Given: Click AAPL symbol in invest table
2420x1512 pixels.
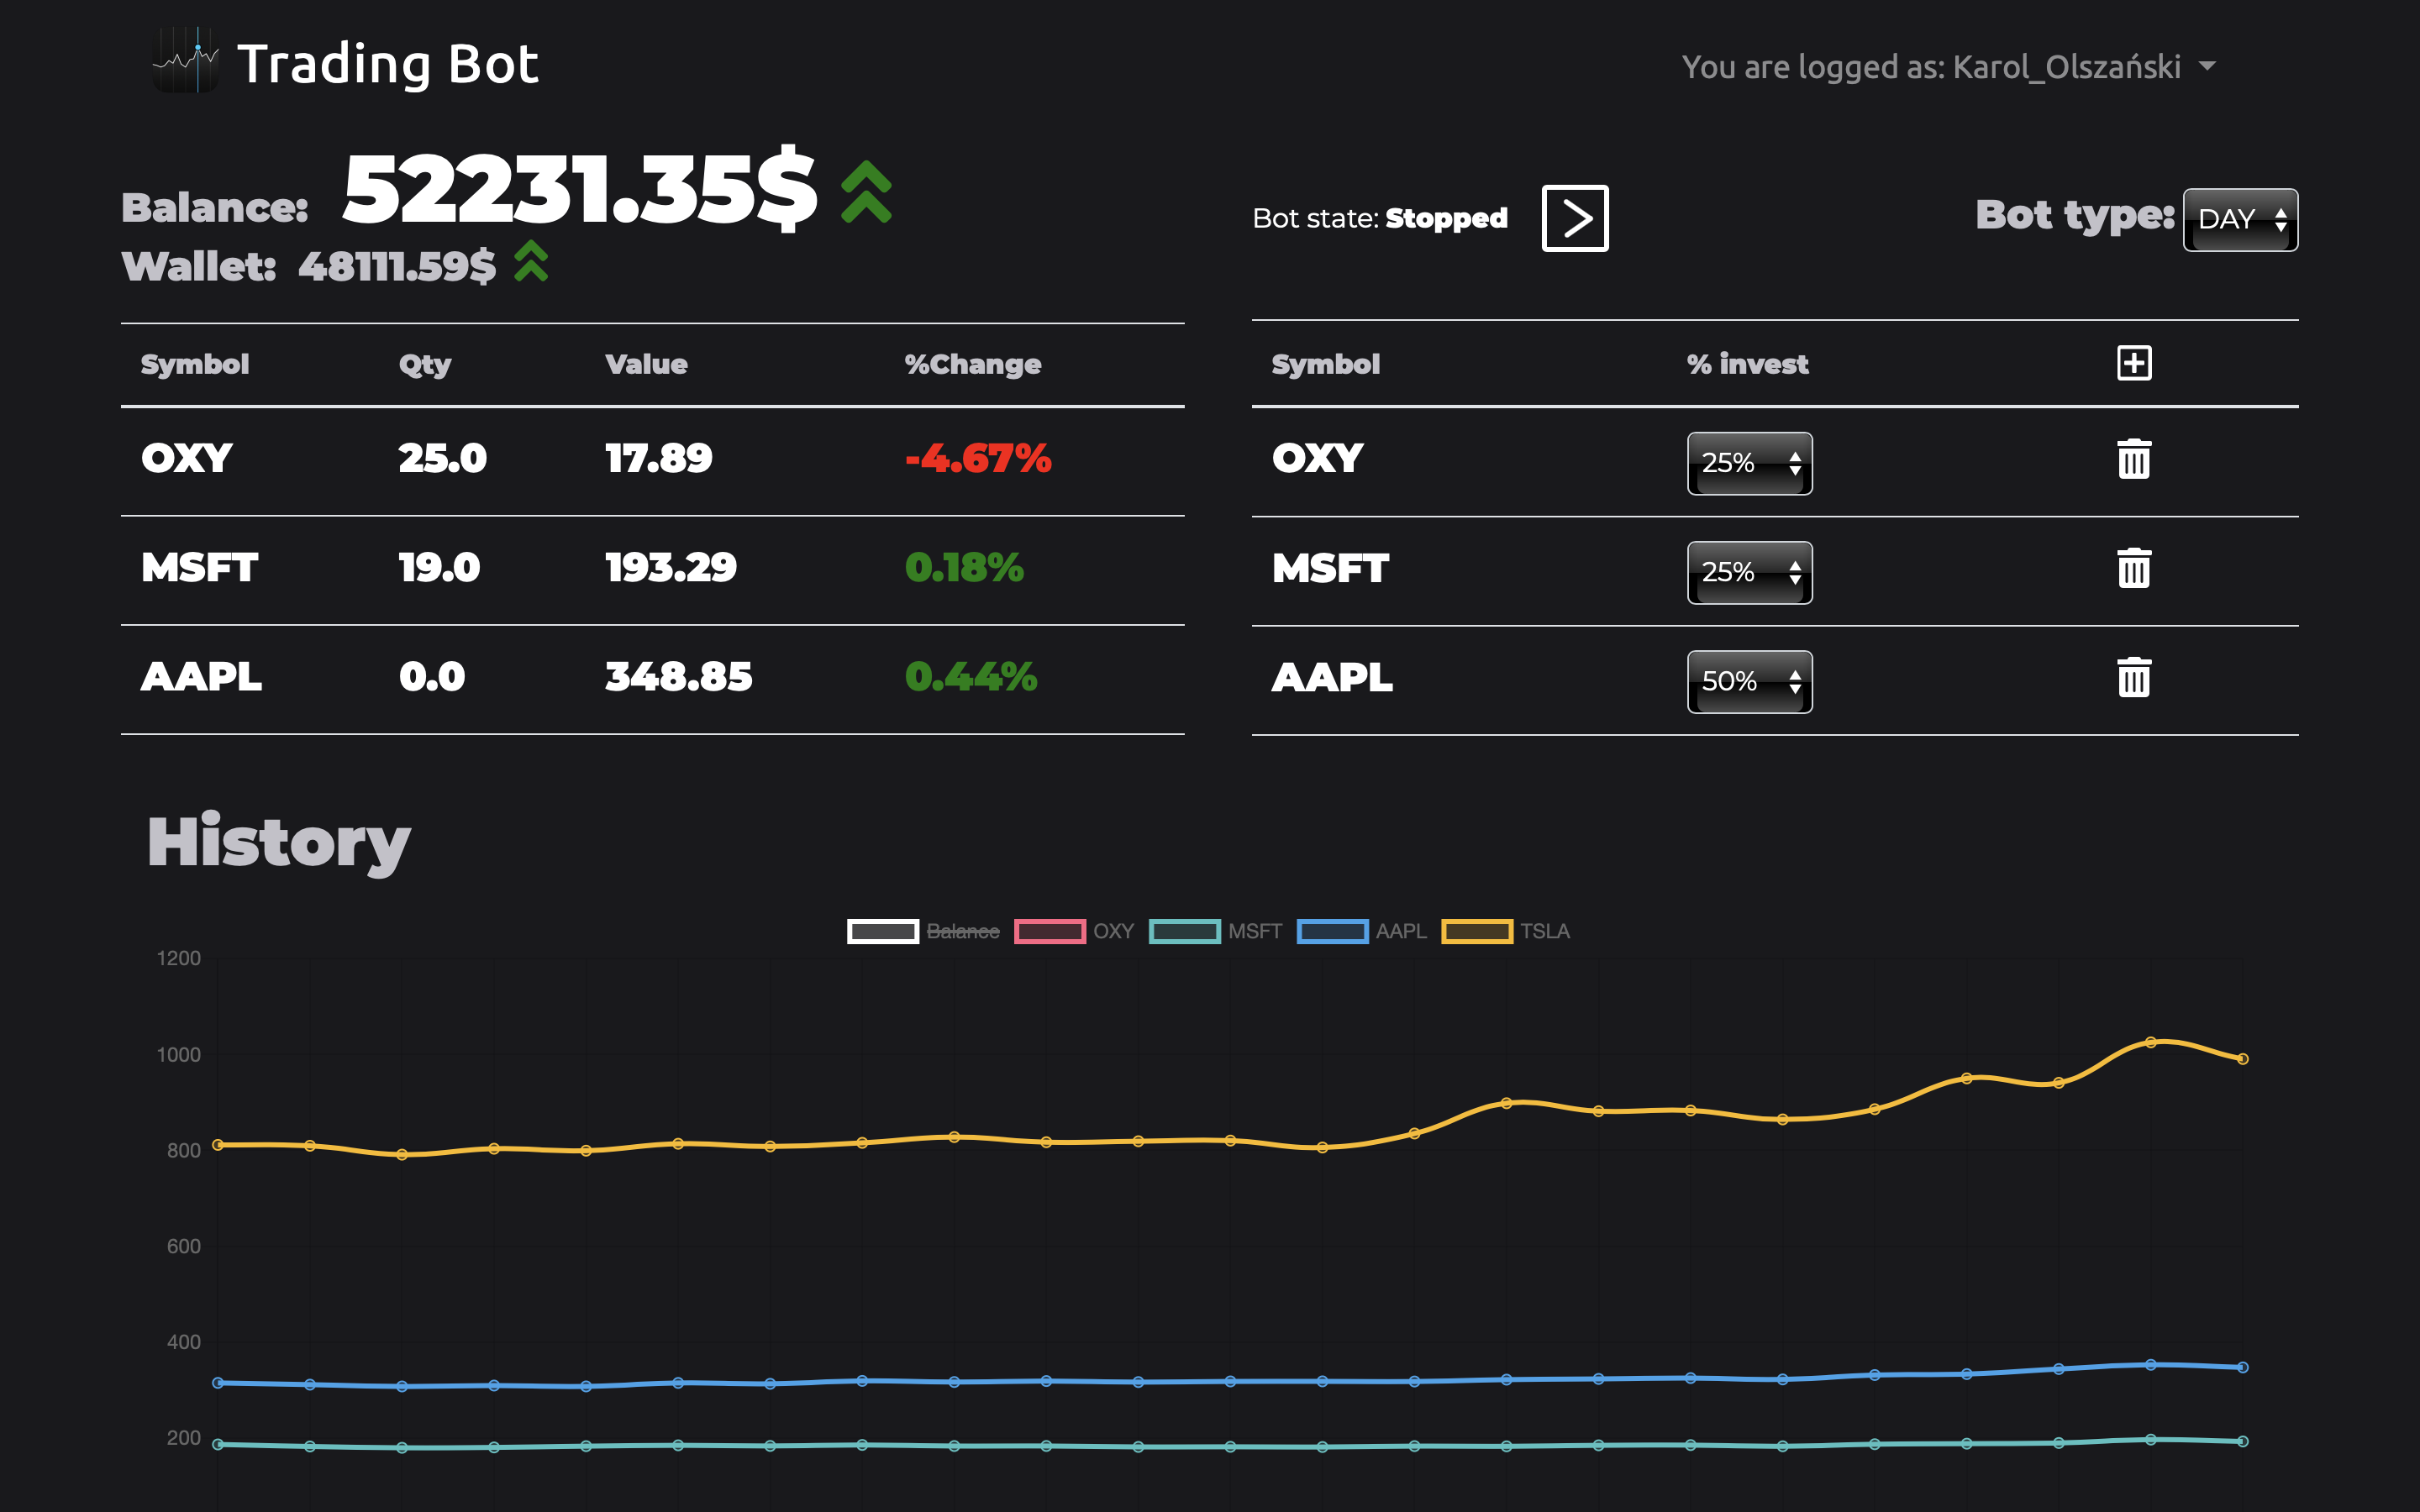Looking at the screenshot, I should pyautogui.click(x=1332, y=677).
